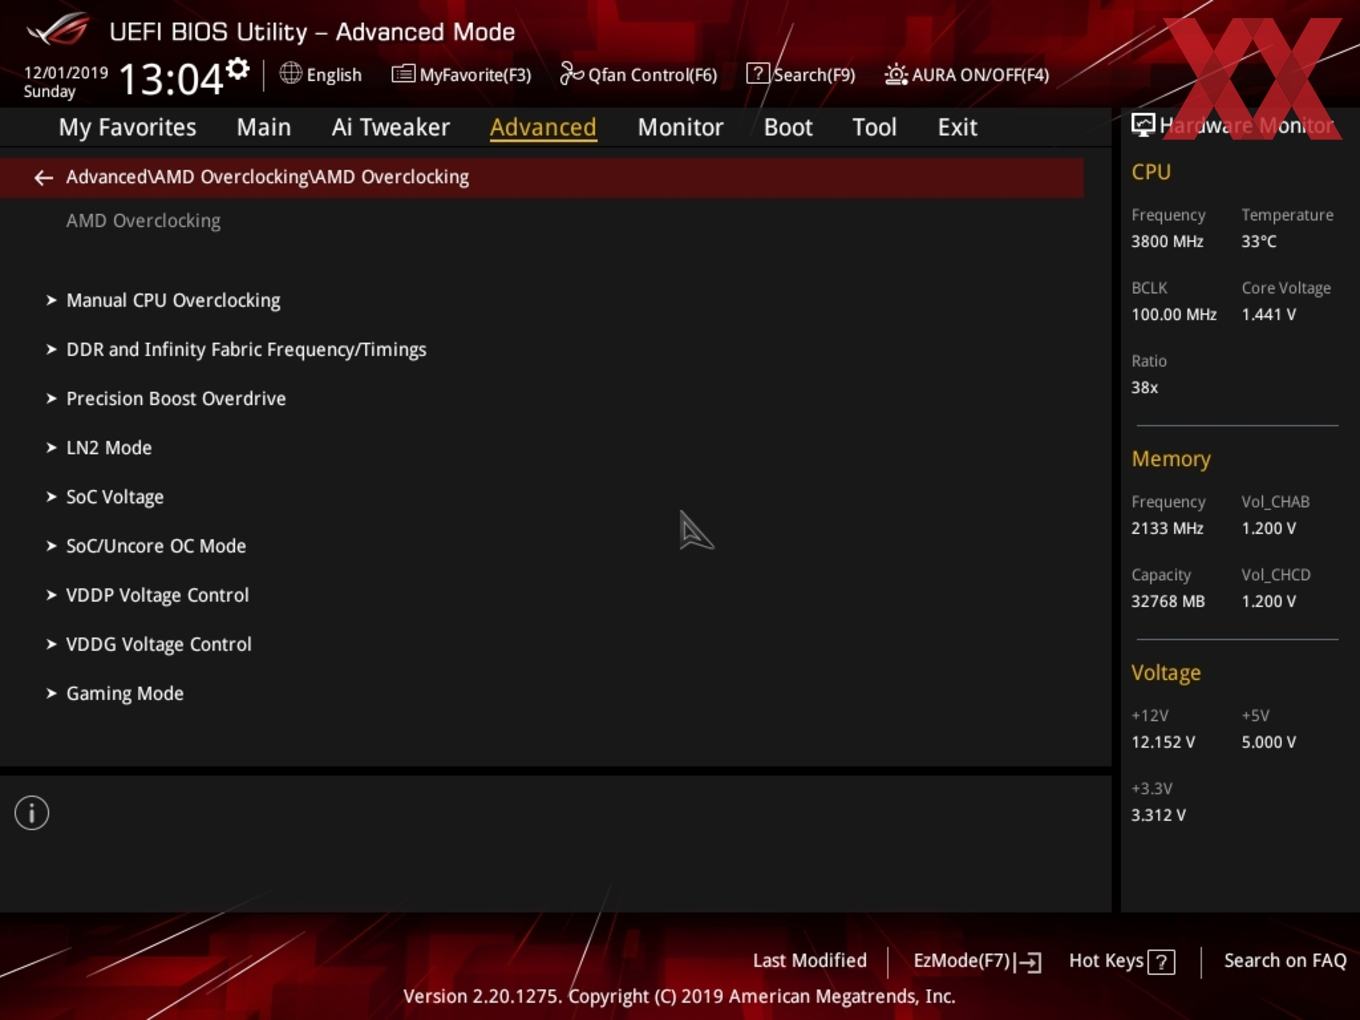The width and height of the screenshot is (1360, 1020).
Task: Select the Advanced tab
Action: point(543,127)
